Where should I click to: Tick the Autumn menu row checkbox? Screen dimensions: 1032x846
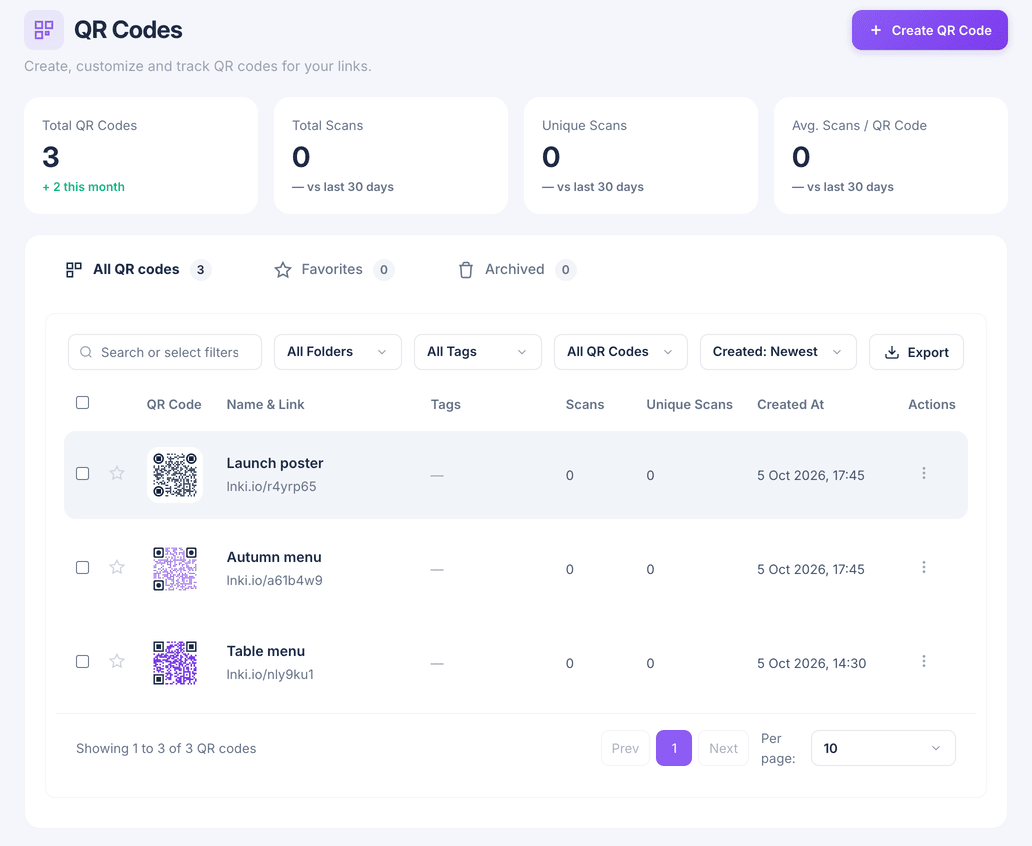pos(82,568)
